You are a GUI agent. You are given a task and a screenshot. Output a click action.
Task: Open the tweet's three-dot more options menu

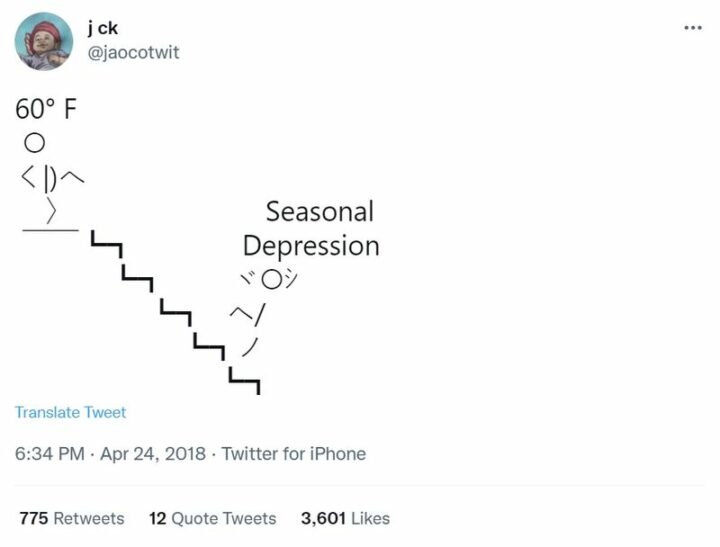[x=692, y=28]
